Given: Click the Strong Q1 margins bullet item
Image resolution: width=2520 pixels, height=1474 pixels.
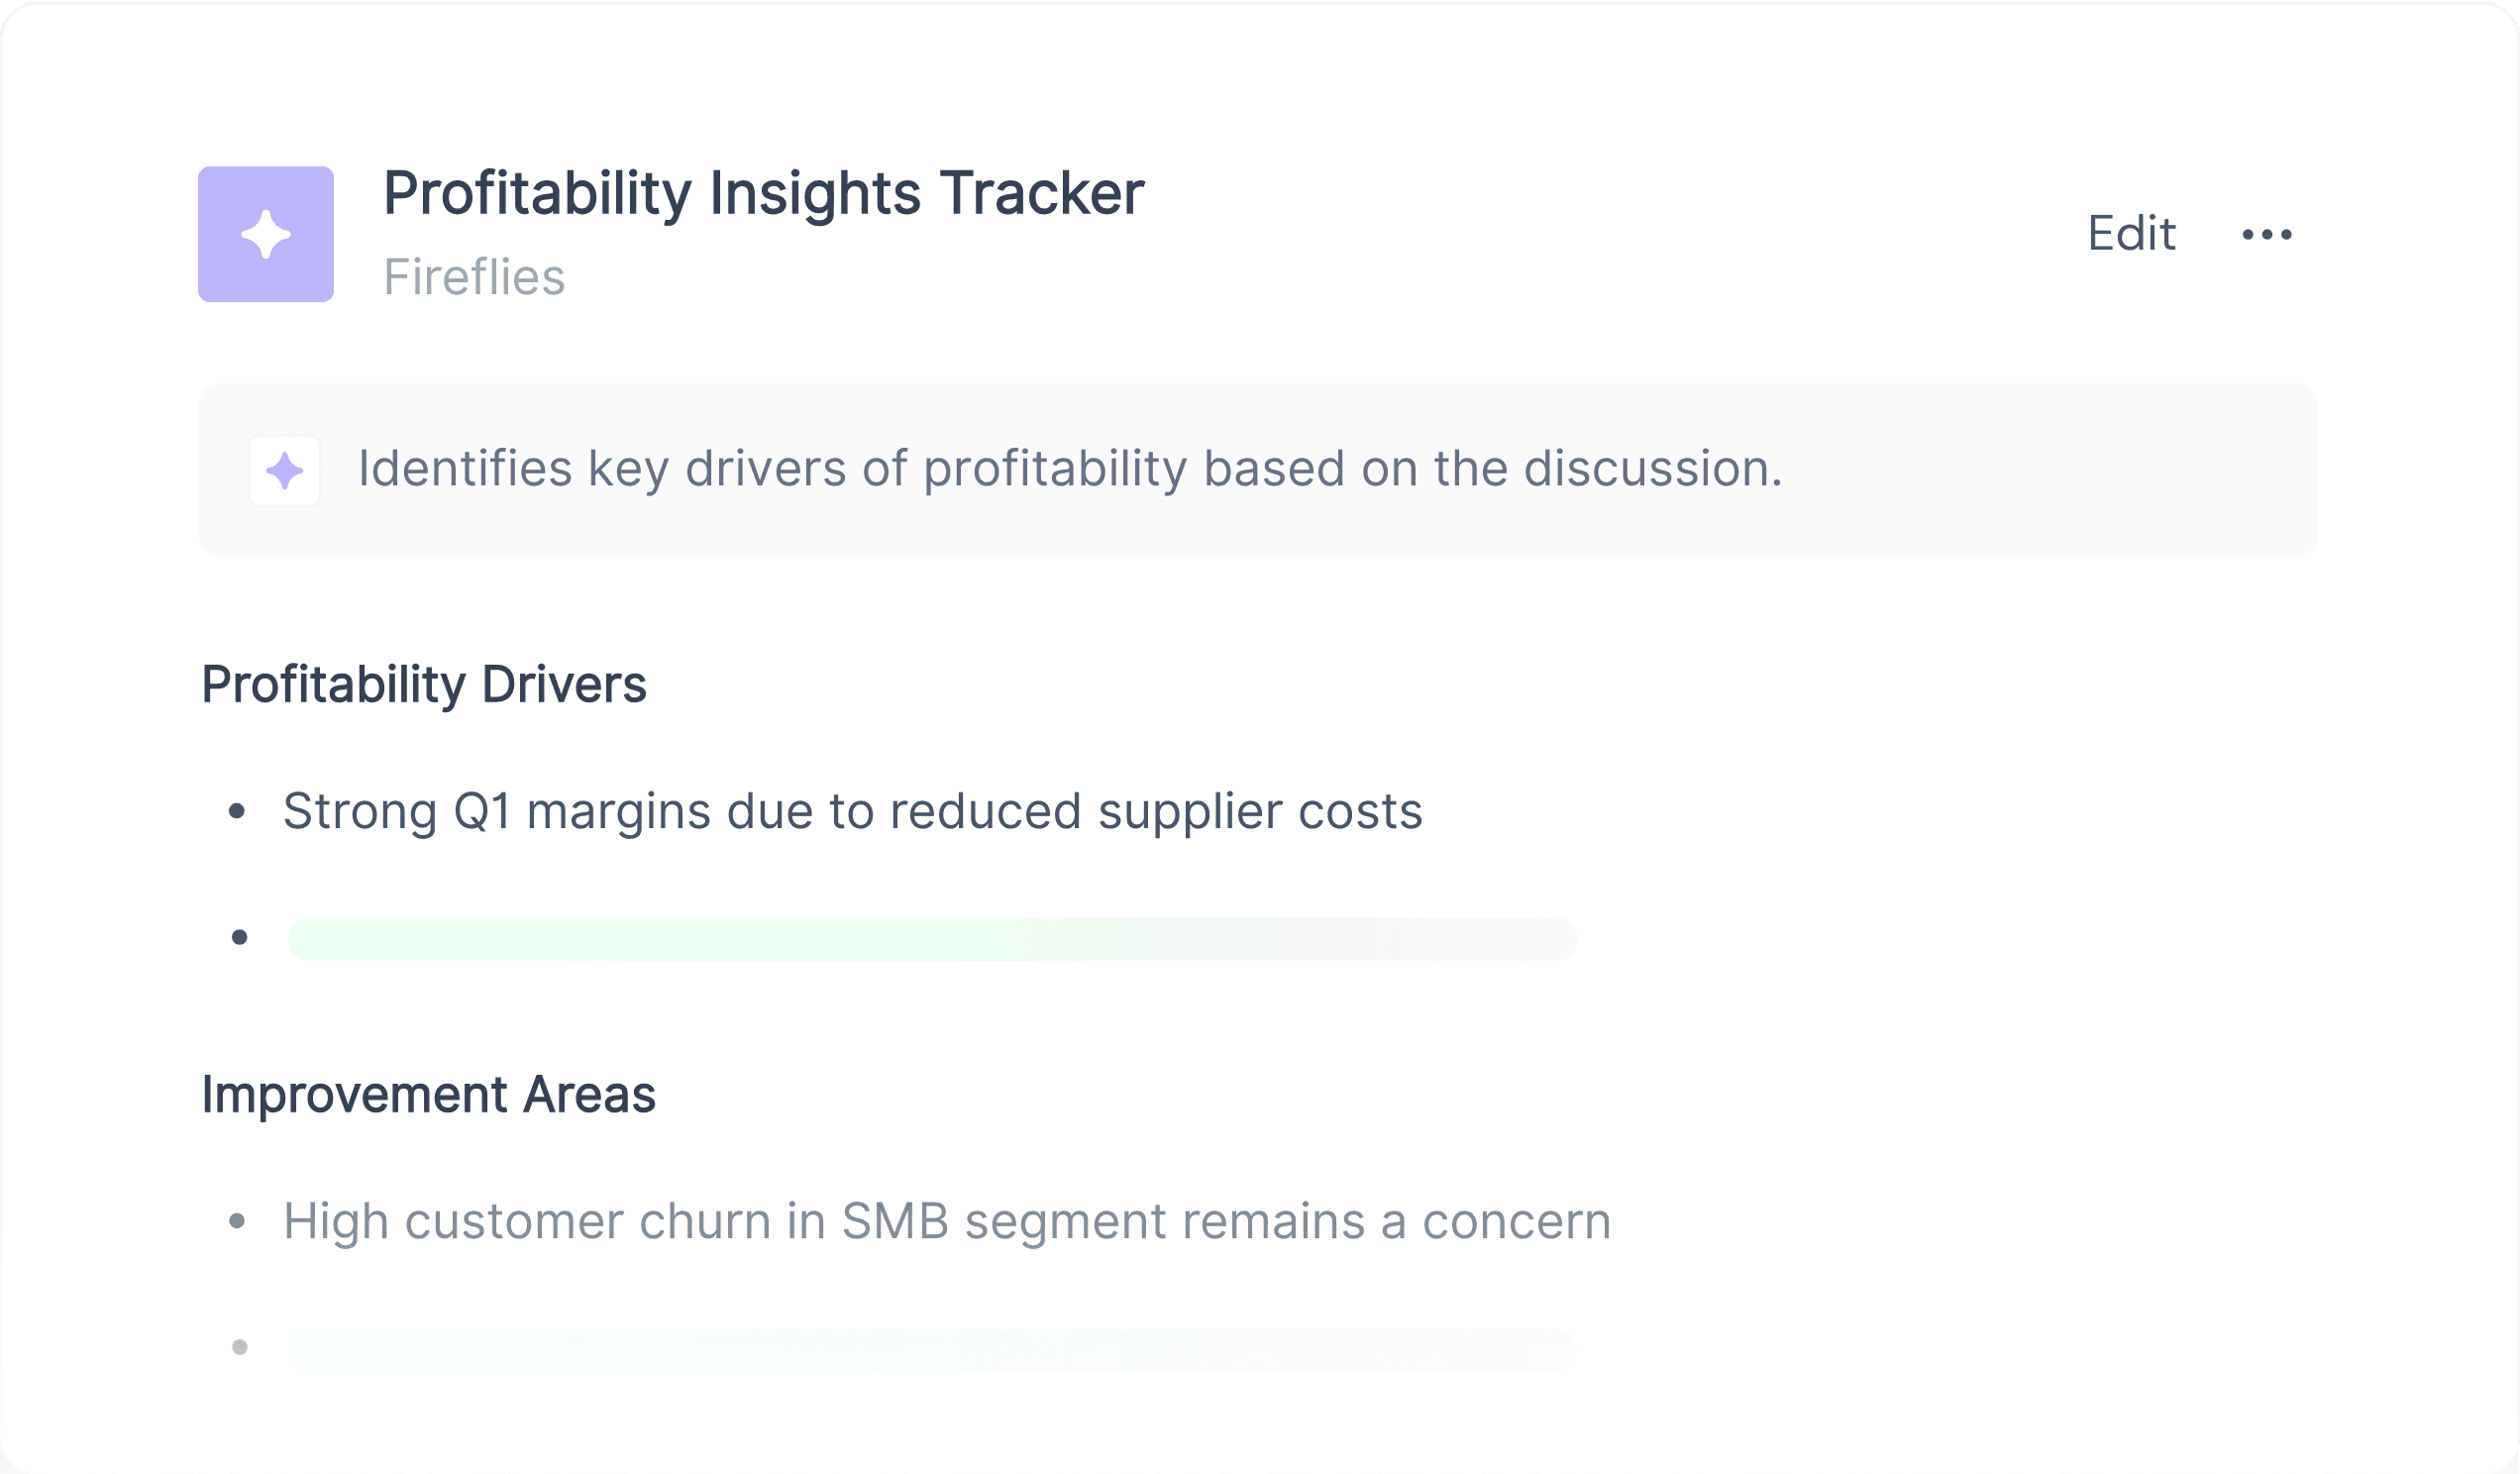Looking at the screenshot, I should click(x=852, y=811).
